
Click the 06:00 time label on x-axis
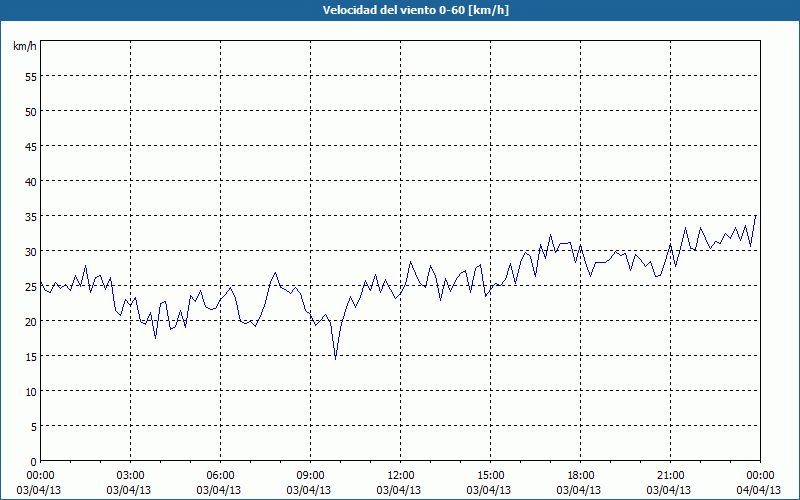[x=220, y=476]
